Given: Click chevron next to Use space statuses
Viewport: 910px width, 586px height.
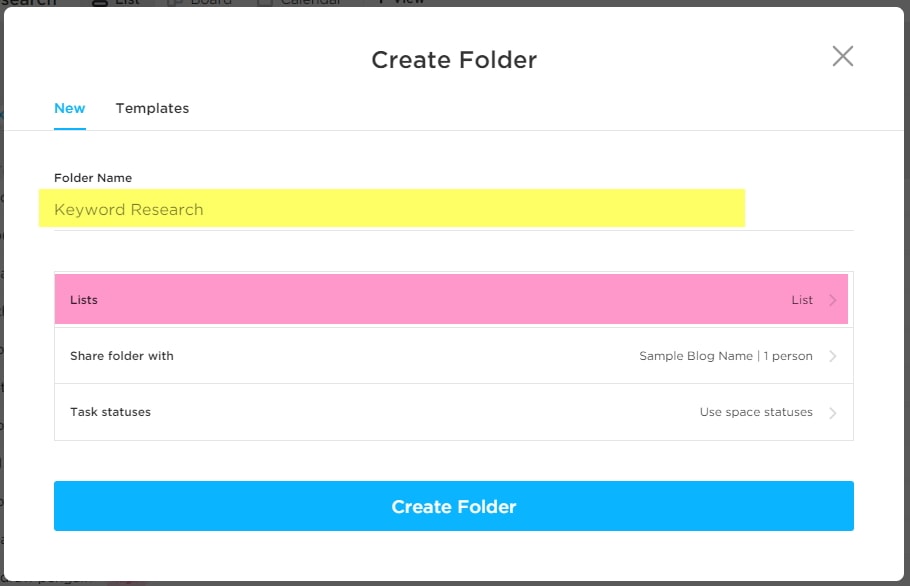Looking at the screenshot, I should (x=833, y=413).
